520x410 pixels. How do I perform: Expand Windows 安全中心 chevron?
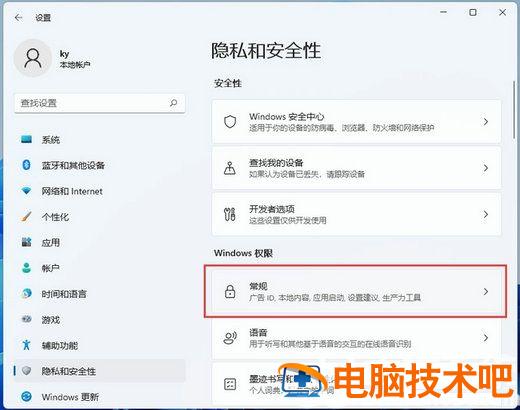(x=486, y=122)
